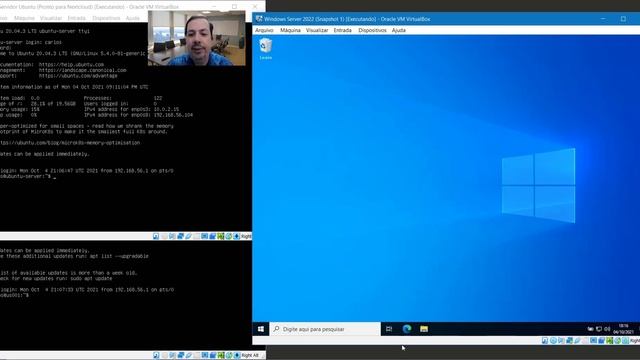Open Dispositivos menu in Ubuntu VM window
640x360 pixels.
tap(106, 18)
